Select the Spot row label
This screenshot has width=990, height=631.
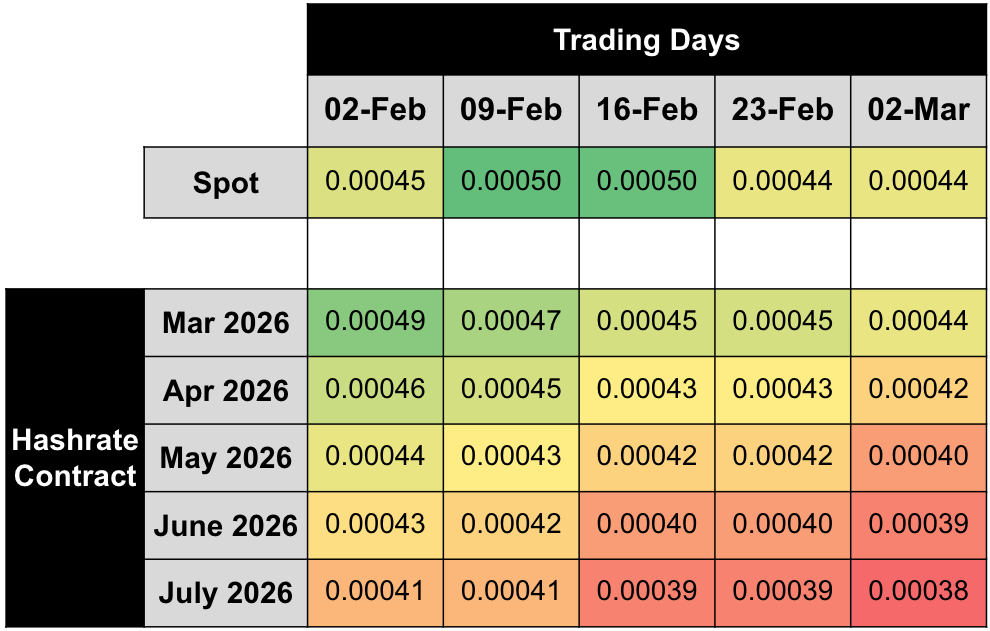(x=226, y=183)
